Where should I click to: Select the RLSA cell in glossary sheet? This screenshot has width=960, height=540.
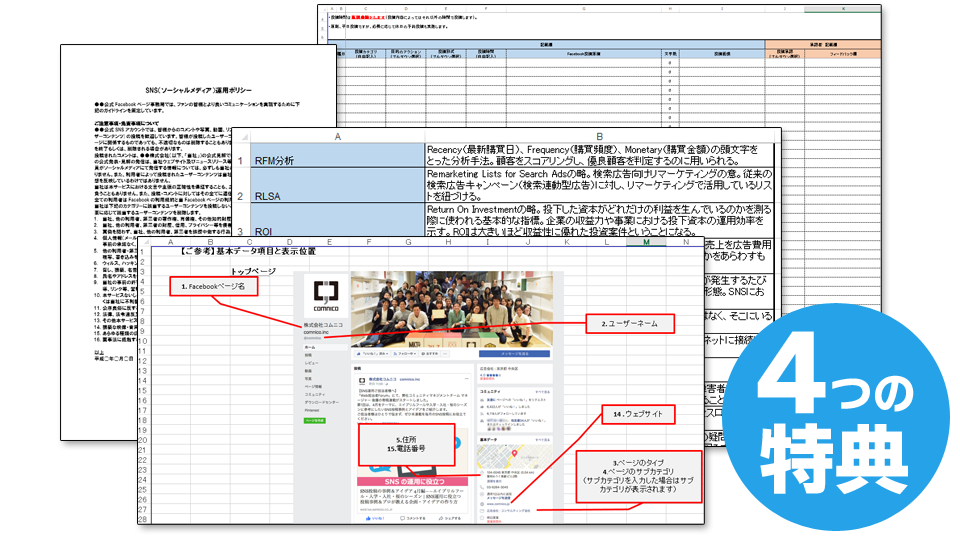337,185
